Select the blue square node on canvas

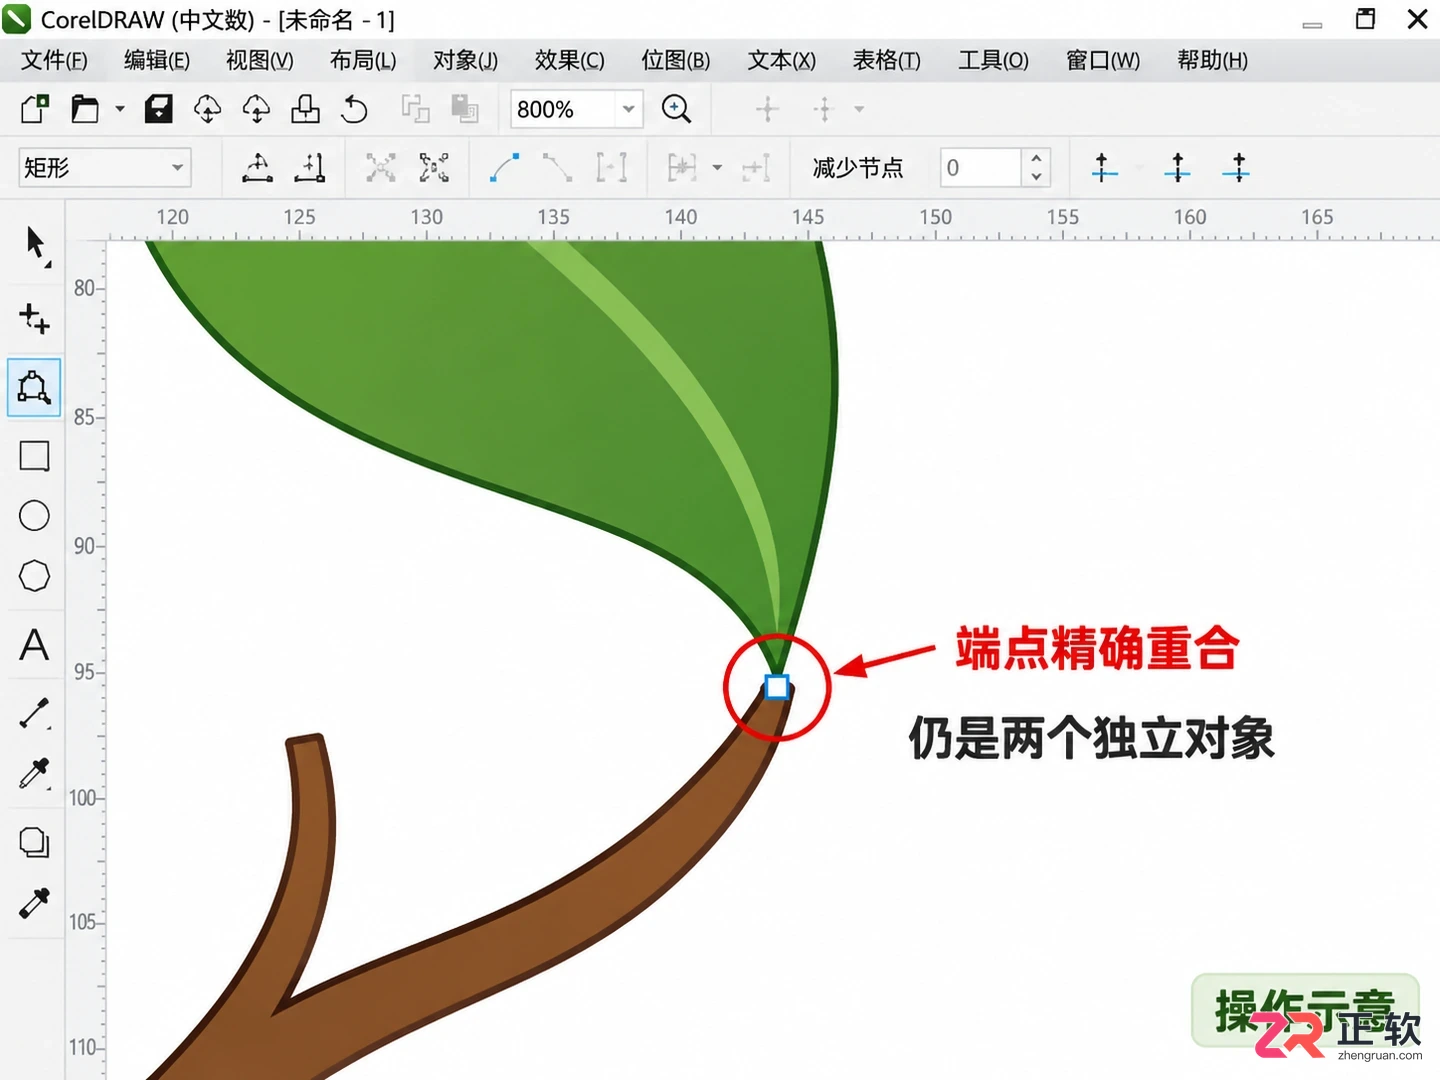[x=777, y=687]
